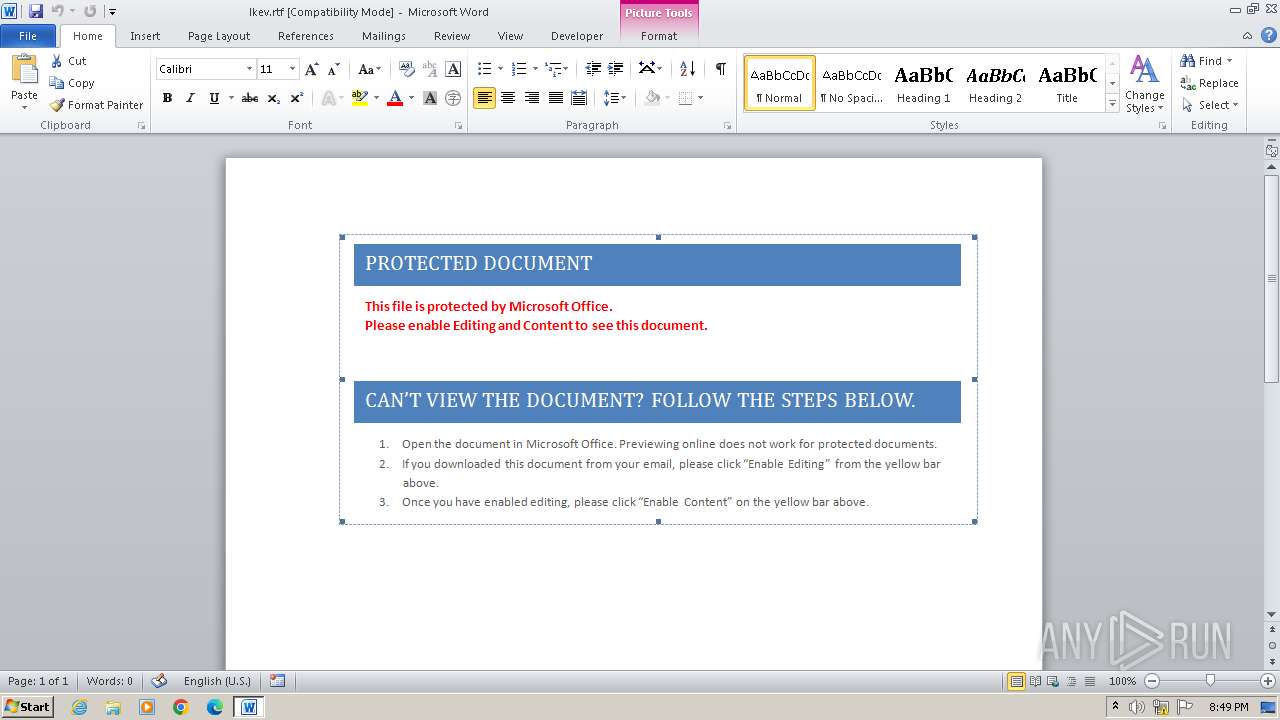
Task: Toggle Underline formatting
Action: (214, 98)
